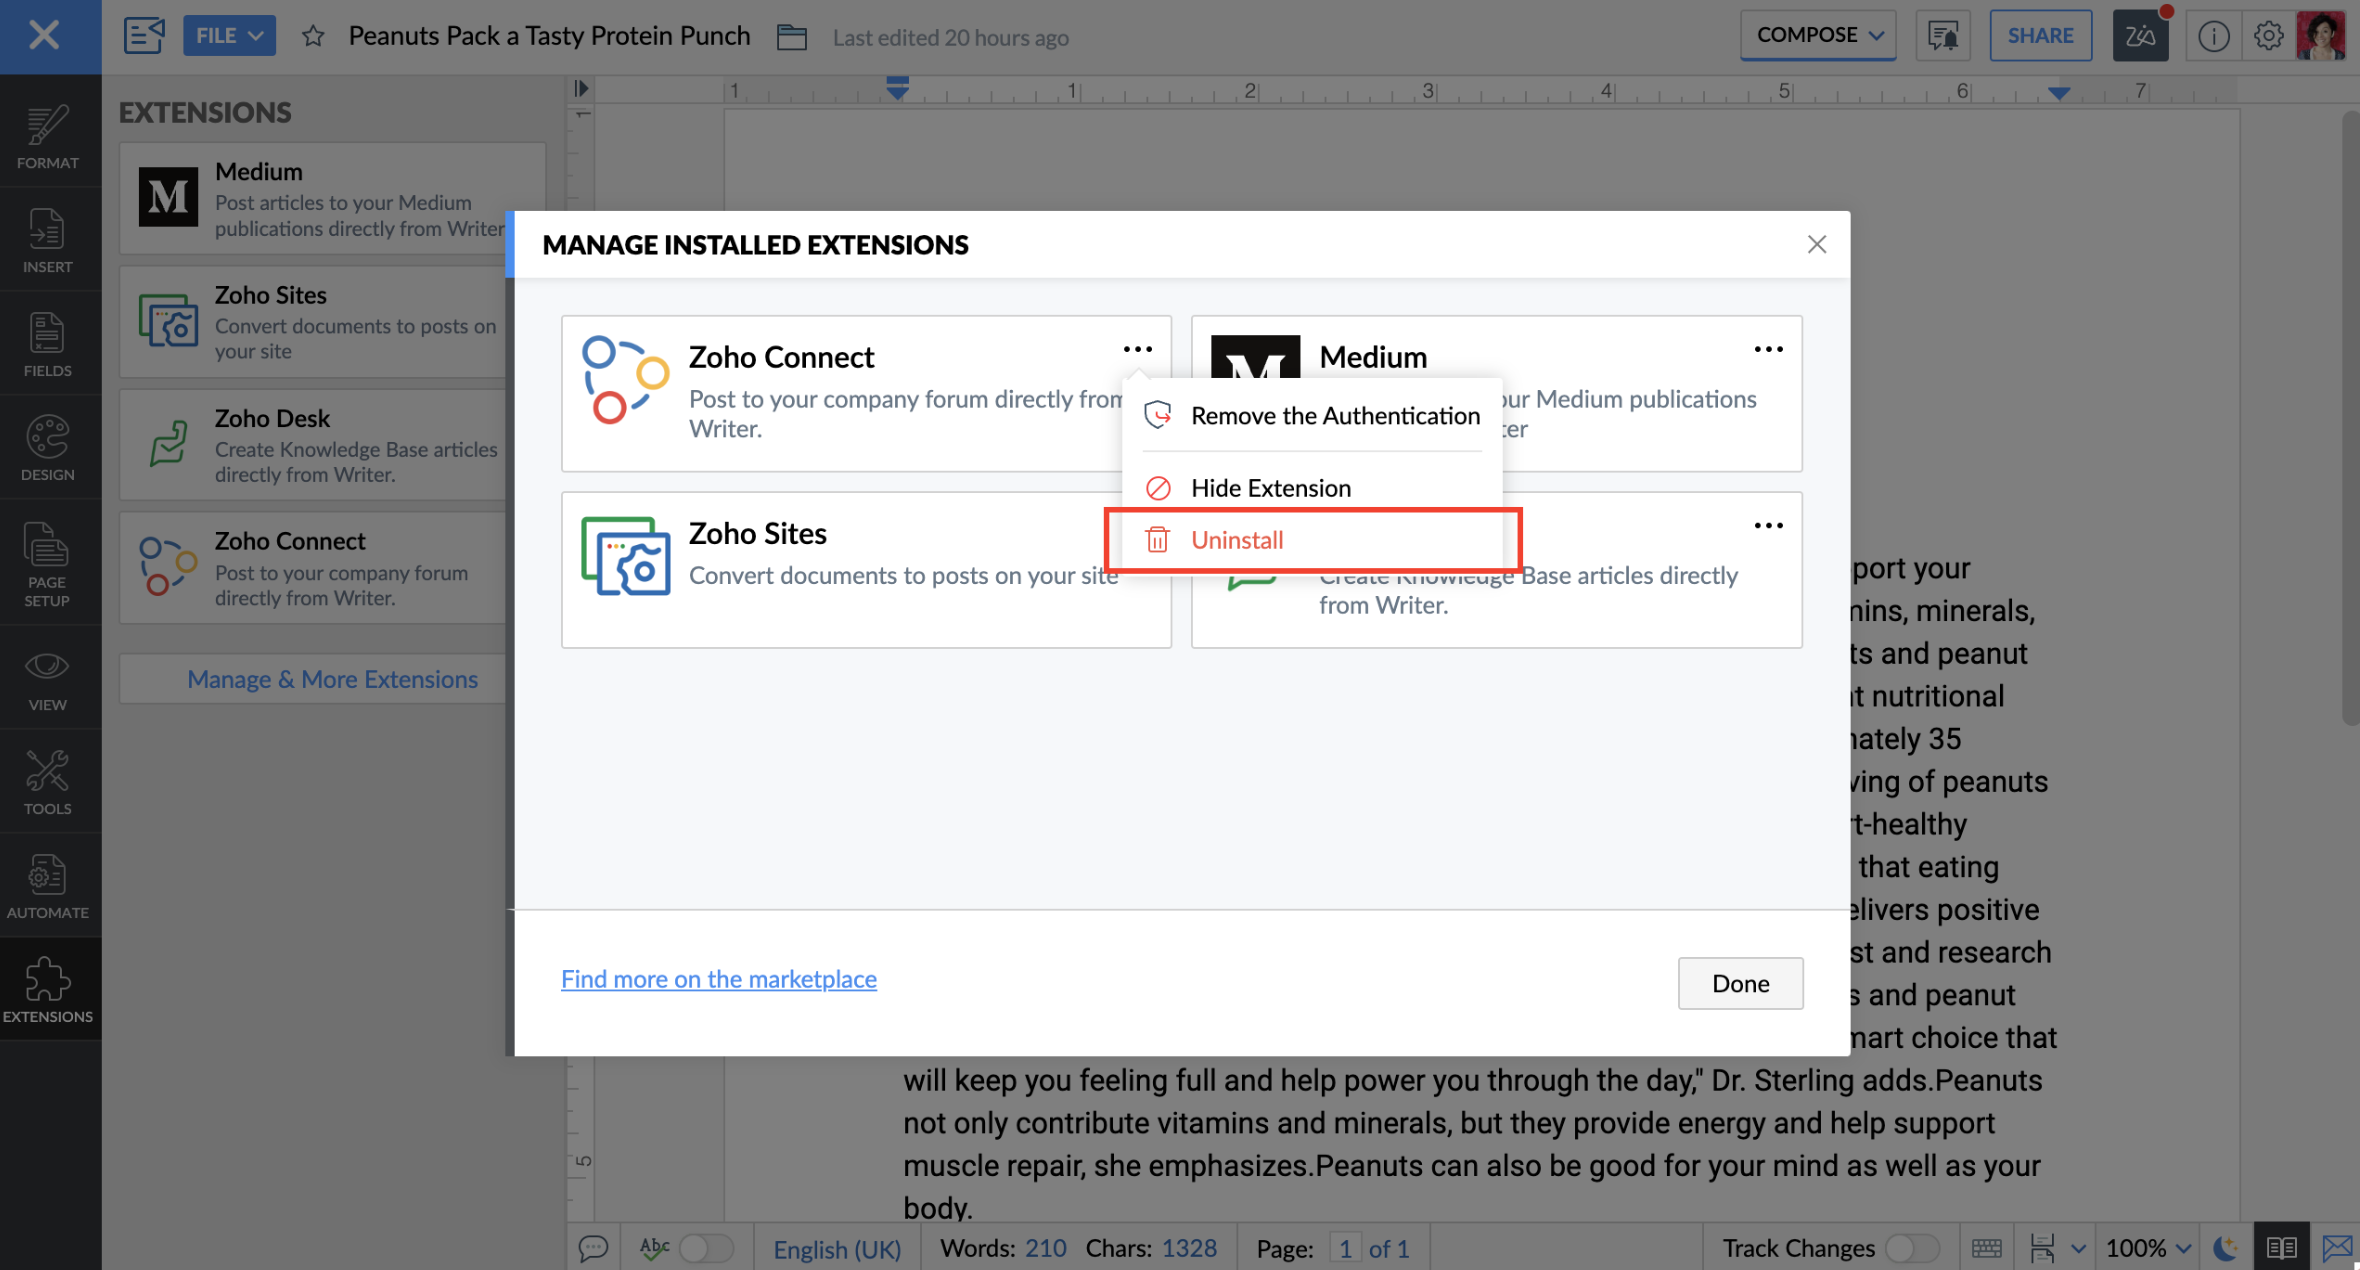This screenshot has width=2360, height=1270.
Task: Mark document as favorite with star
Action: [x=313, y=37]
